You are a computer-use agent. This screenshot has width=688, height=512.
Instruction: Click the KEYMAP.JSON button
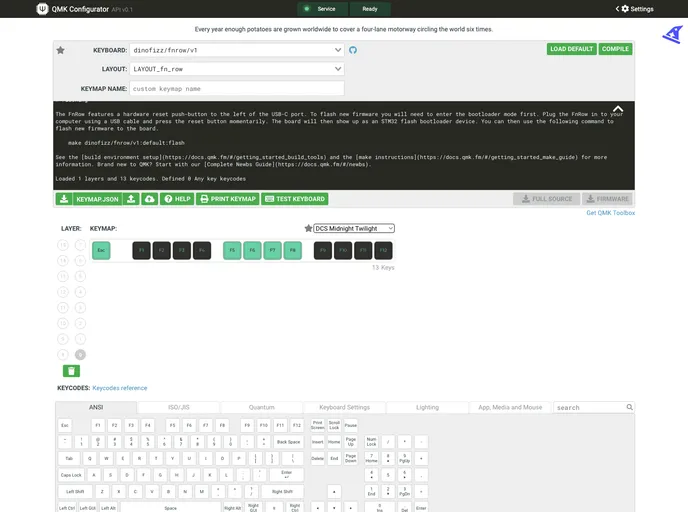(x=97, y=199)
